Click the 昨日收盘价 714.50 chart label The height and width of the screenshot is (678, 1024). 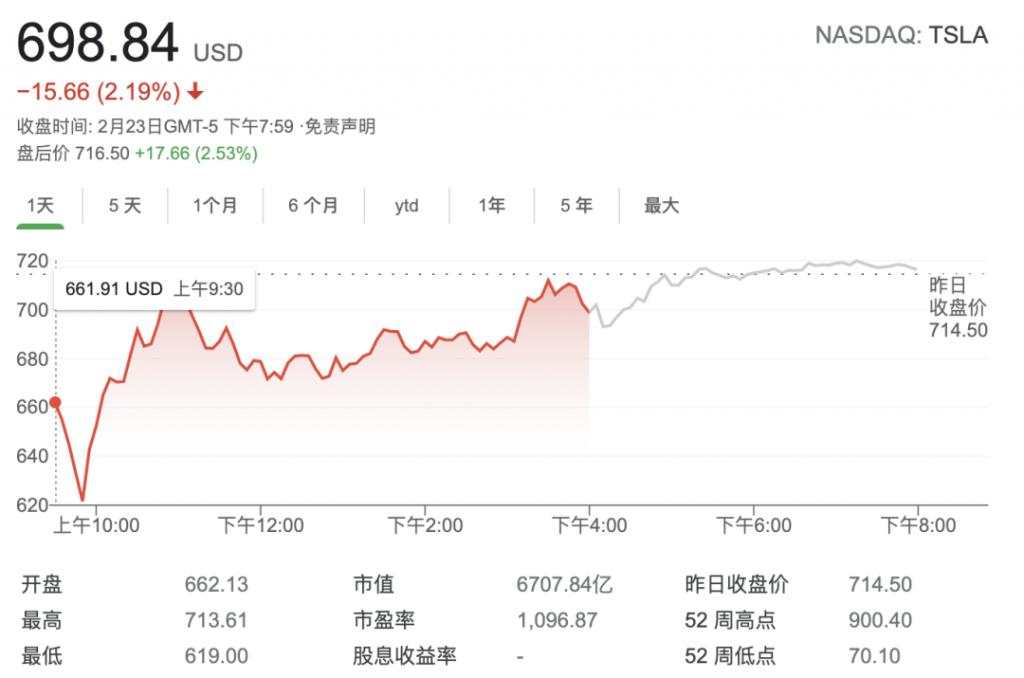(x=957, y=307)
